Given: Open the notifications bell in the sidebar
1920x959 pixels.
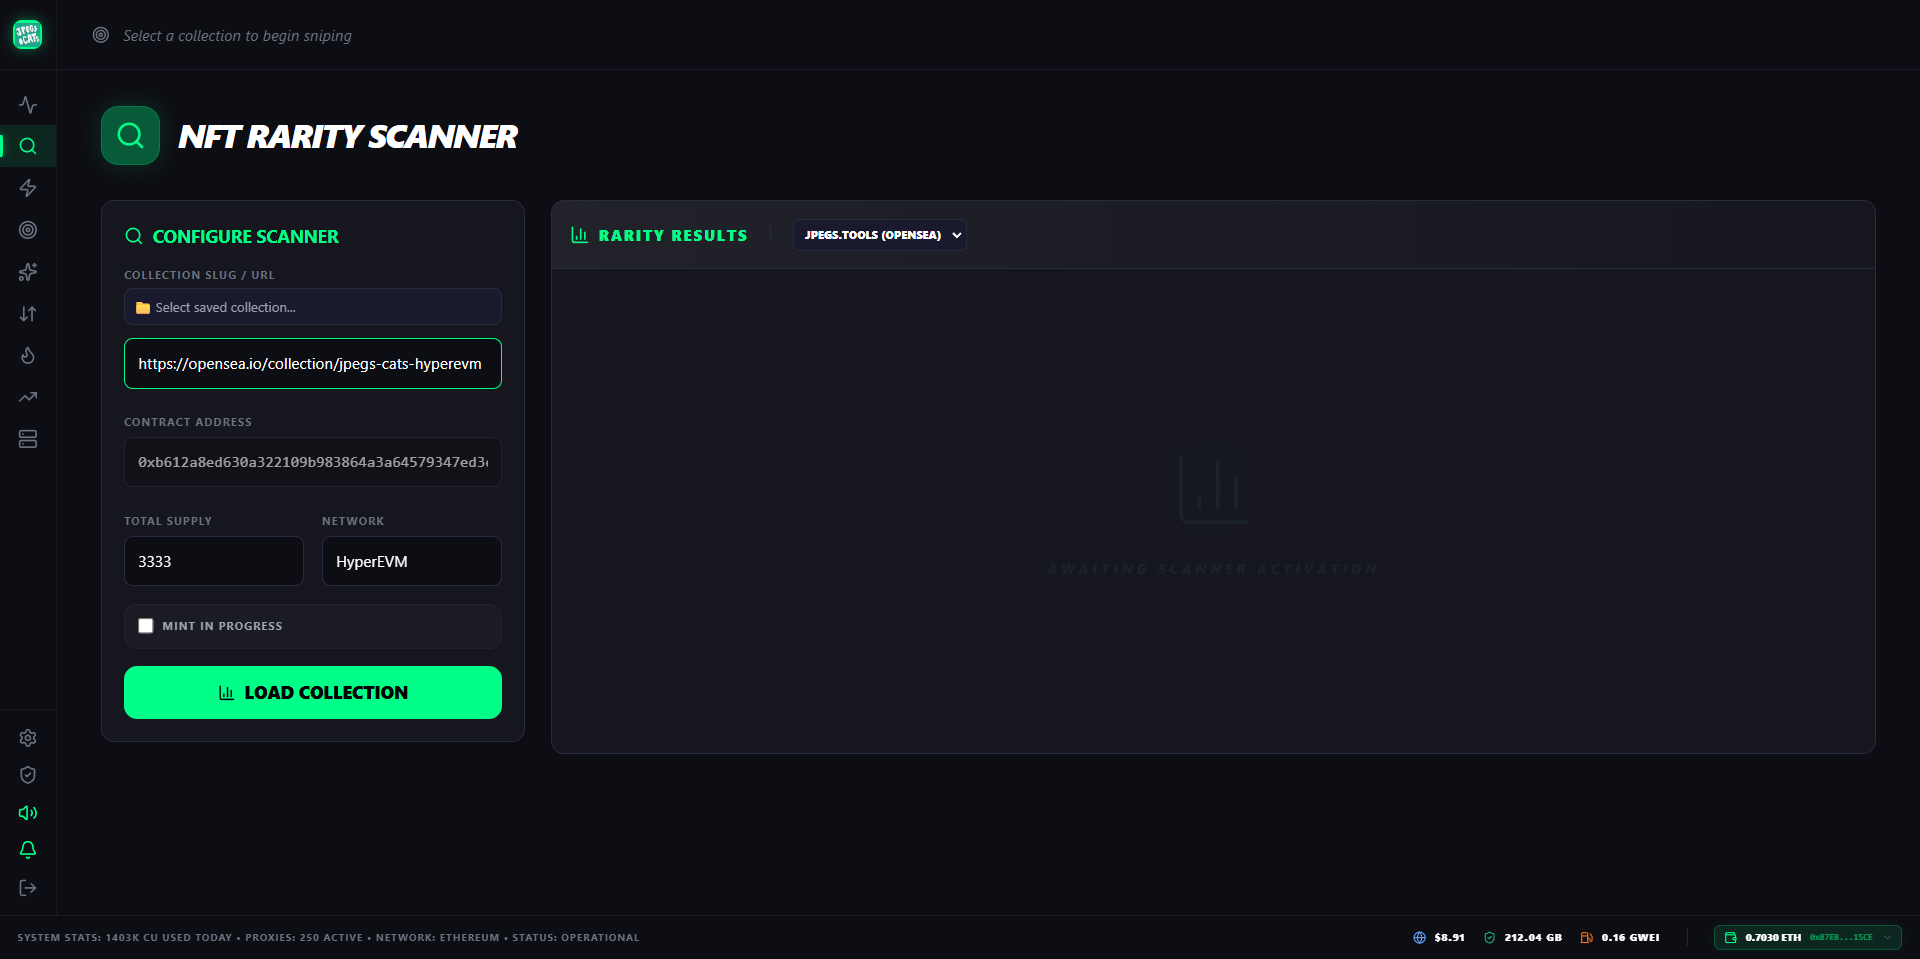Looking at the screenshot, I should coord(28,850).
